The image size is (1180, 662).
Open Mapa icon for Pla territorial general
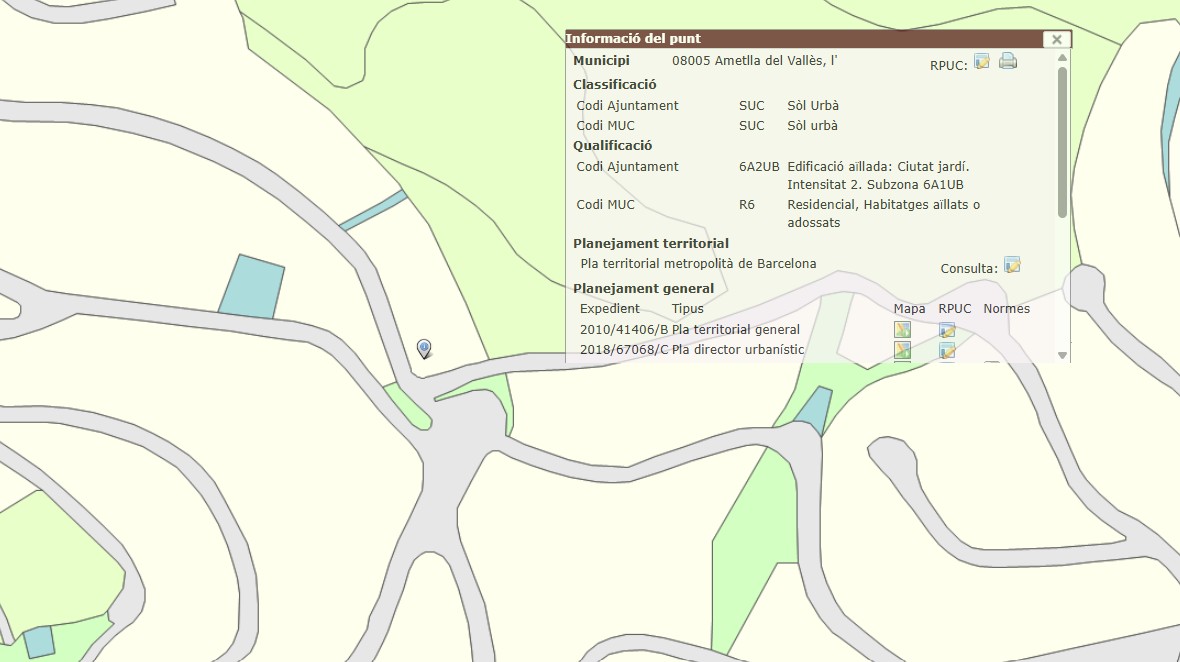coord(902,330)
